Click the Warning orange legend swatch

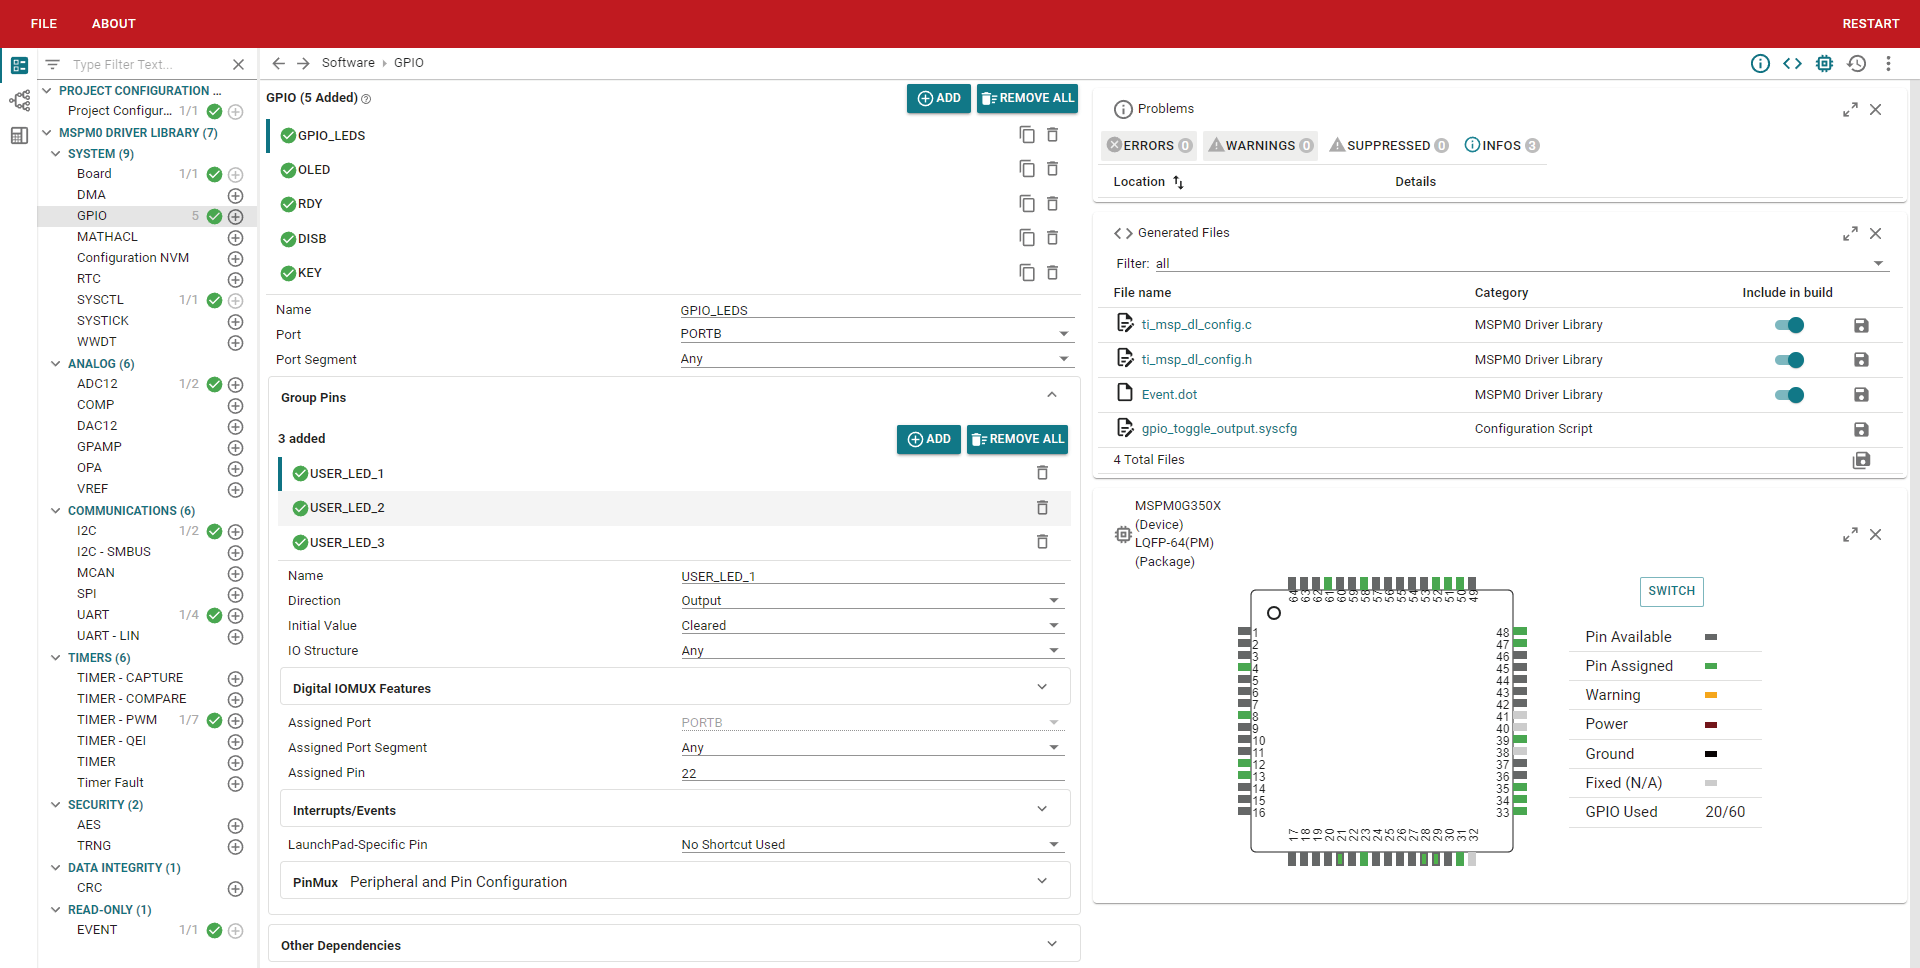(1711, 695)
